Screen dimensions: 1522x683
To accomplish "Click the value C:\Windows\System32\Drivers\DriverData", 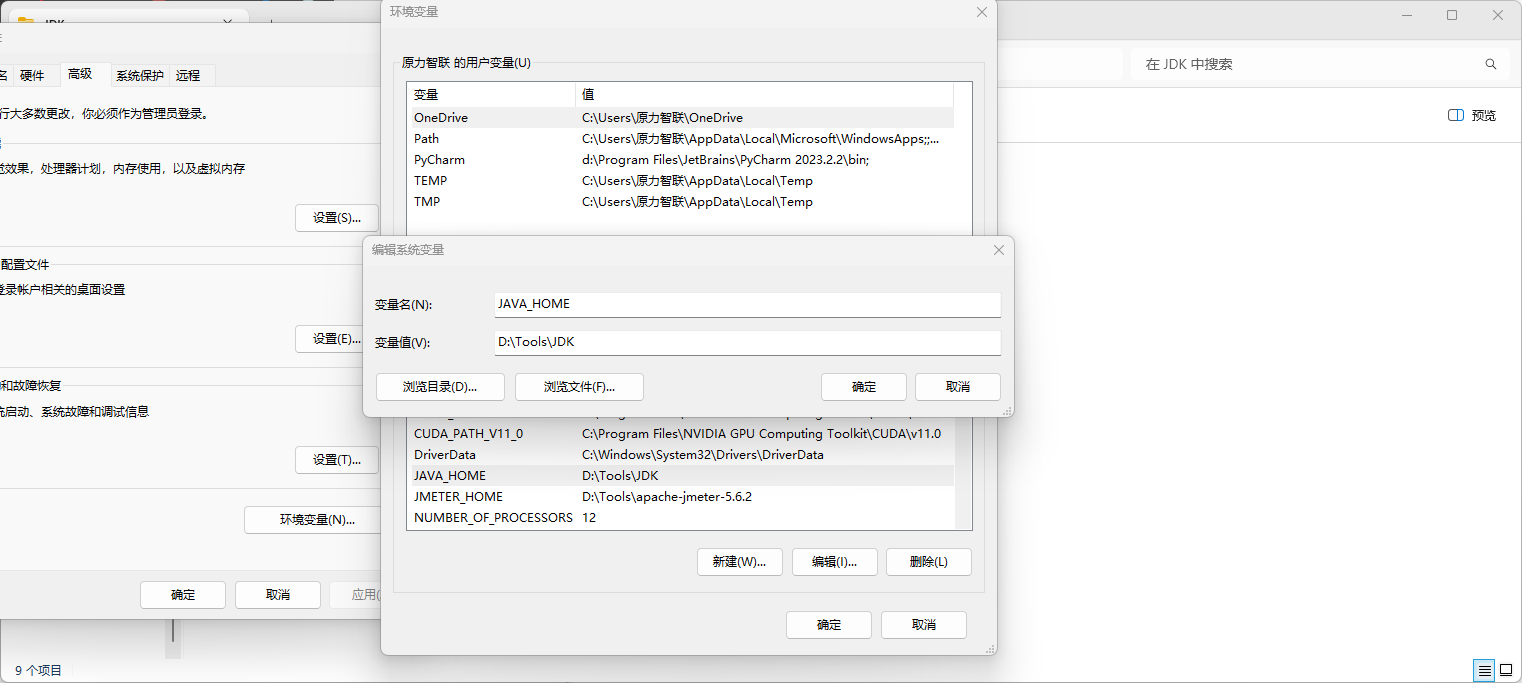I will 703,455.
